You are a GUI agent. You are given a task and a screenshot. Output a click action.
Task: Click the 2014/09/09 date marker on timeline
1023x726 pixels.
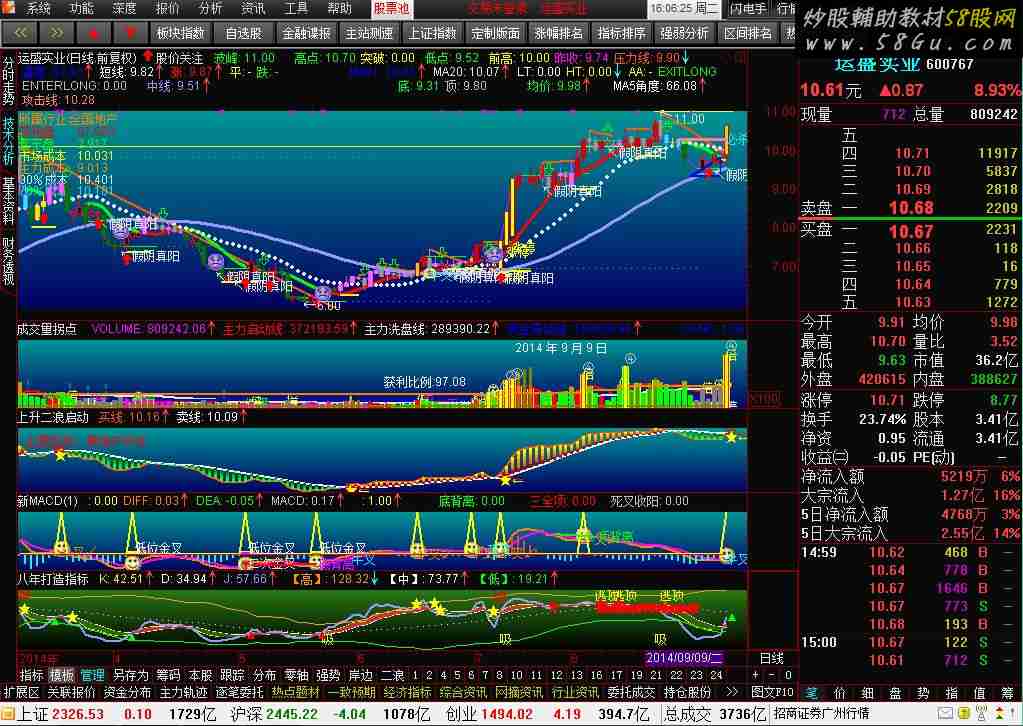point(683,658)
